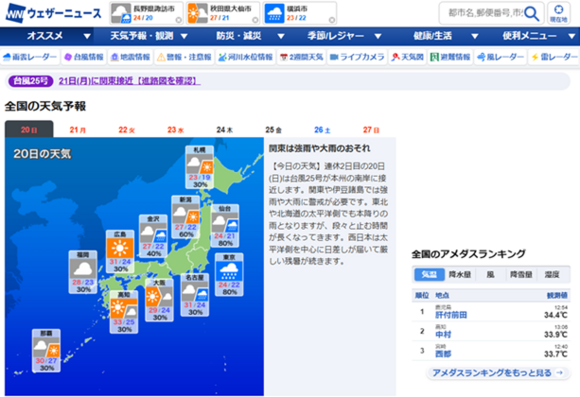
Task: Open typhoon 25 route map link
Action: pyautogui.click(x=129, y=81)
